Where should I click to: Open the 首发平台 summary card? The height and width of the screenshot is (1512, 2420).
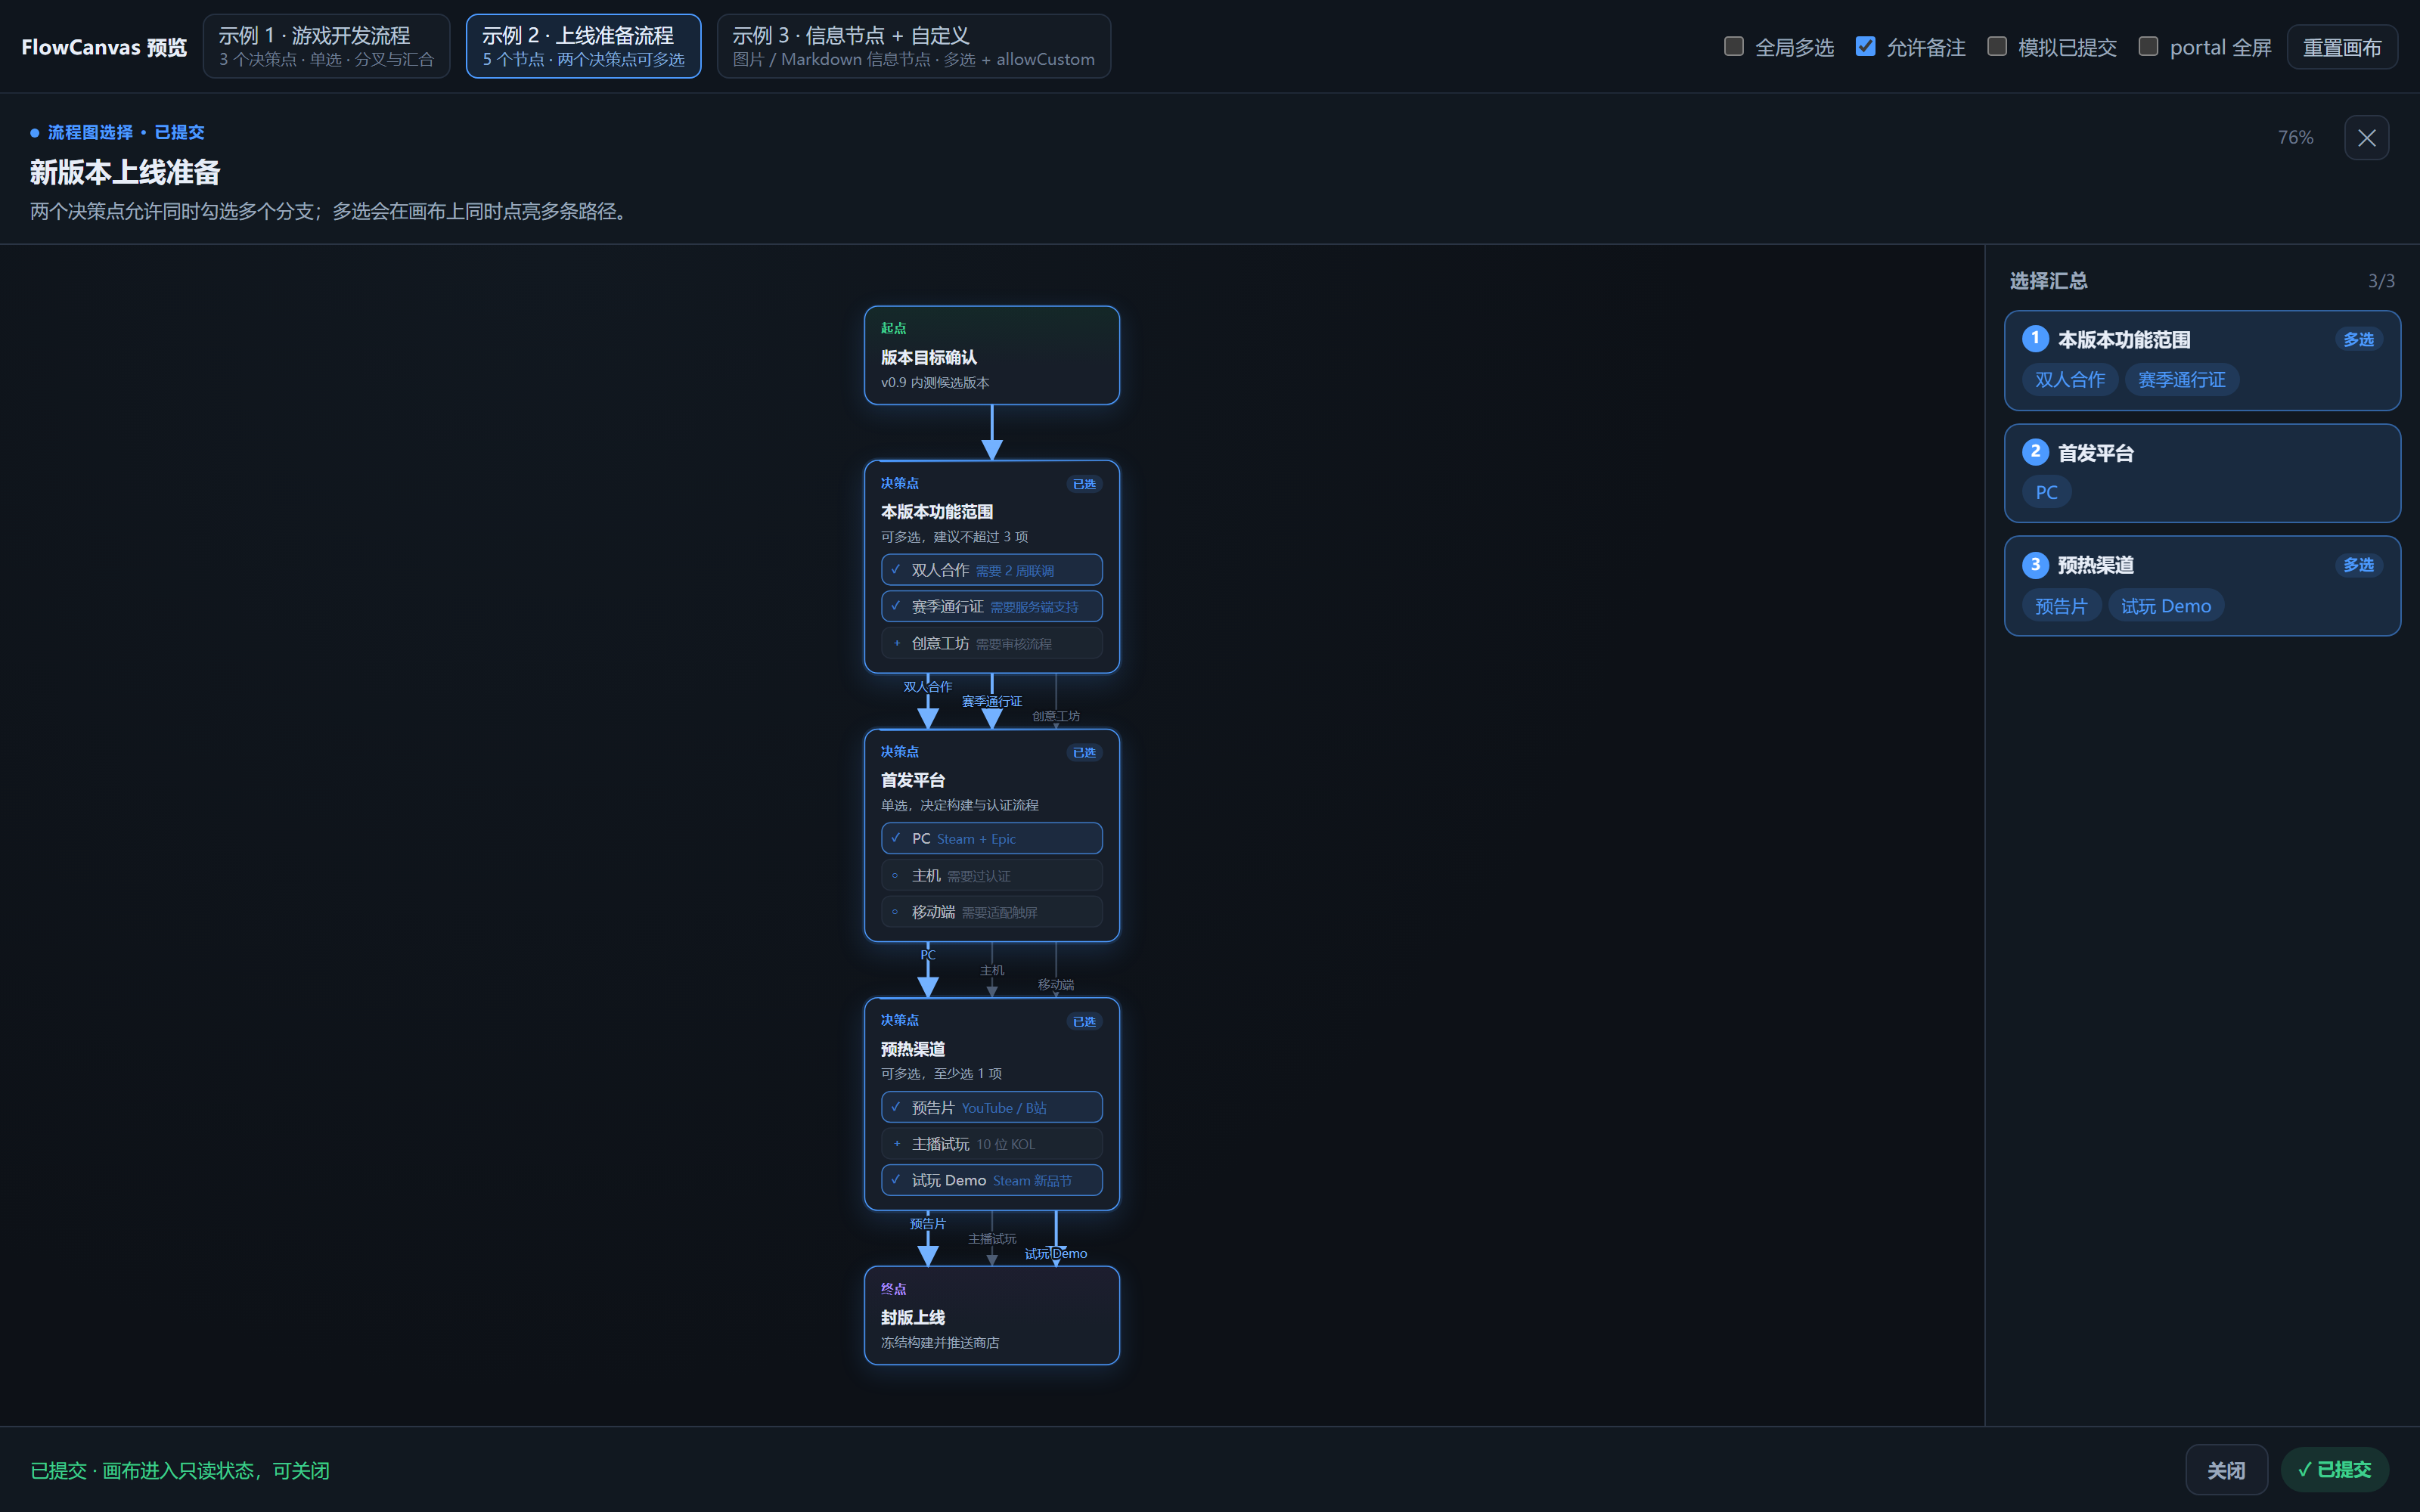(2202, 473)
